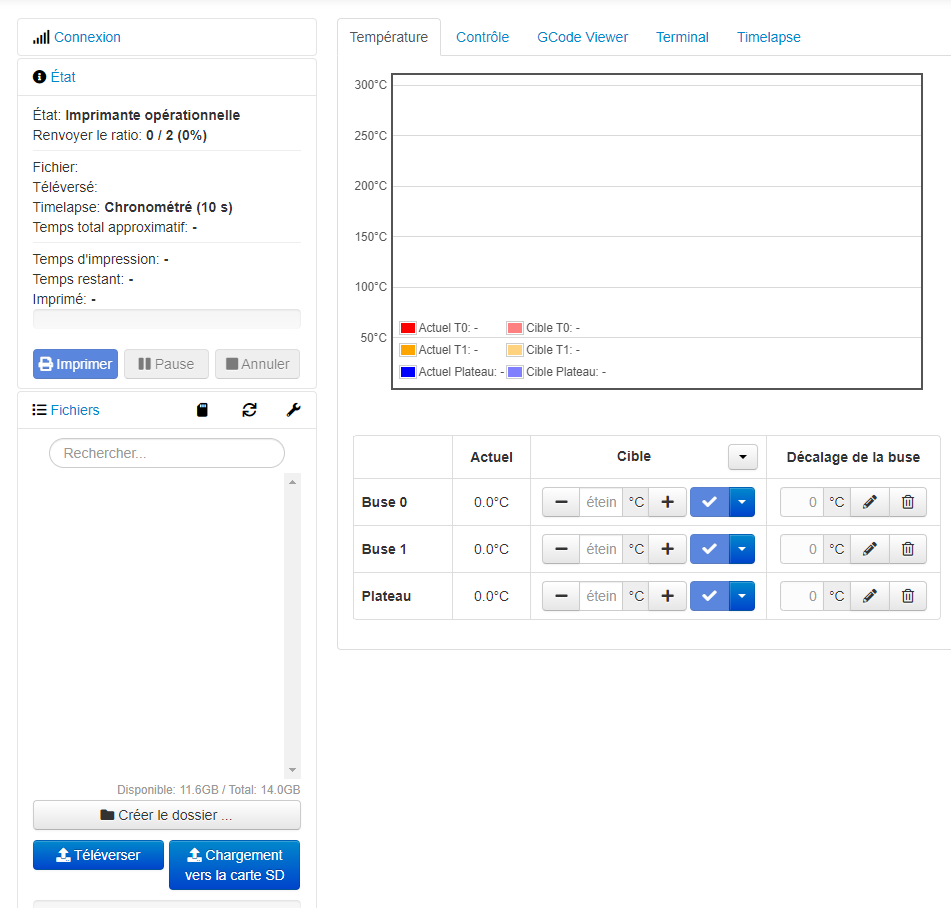Screen dimensions: 951x908
Task: Toggle Actuel Plateau blue legend swatch
Action: [408, 372]
